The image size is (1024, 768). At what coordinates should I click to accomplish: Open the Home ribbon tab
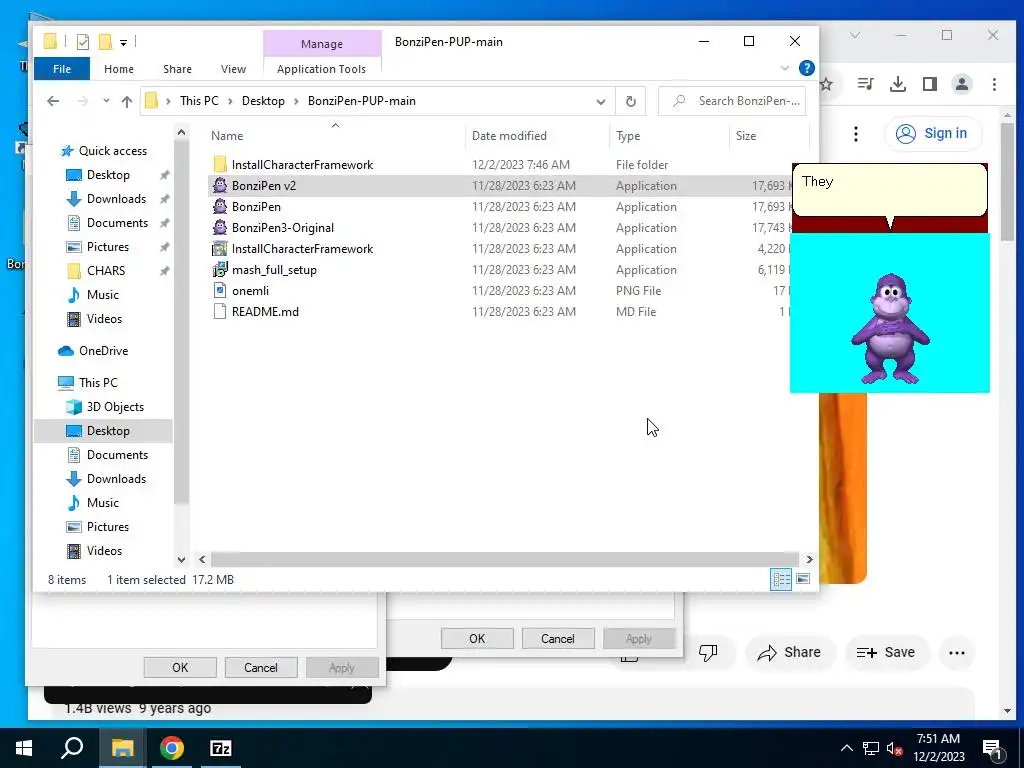click(x=118, y=69)
